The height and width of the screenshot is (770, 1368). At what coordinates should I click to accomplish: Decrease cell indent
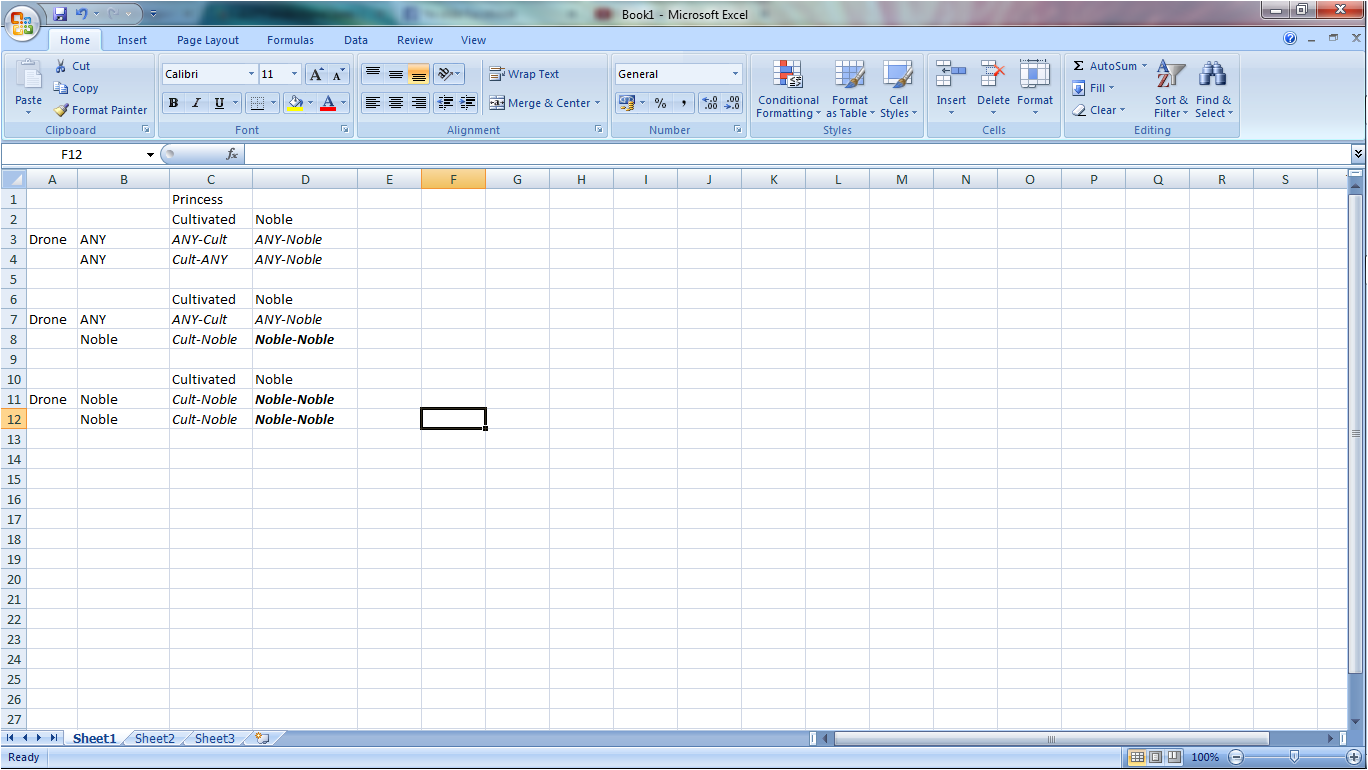point(445,103)
